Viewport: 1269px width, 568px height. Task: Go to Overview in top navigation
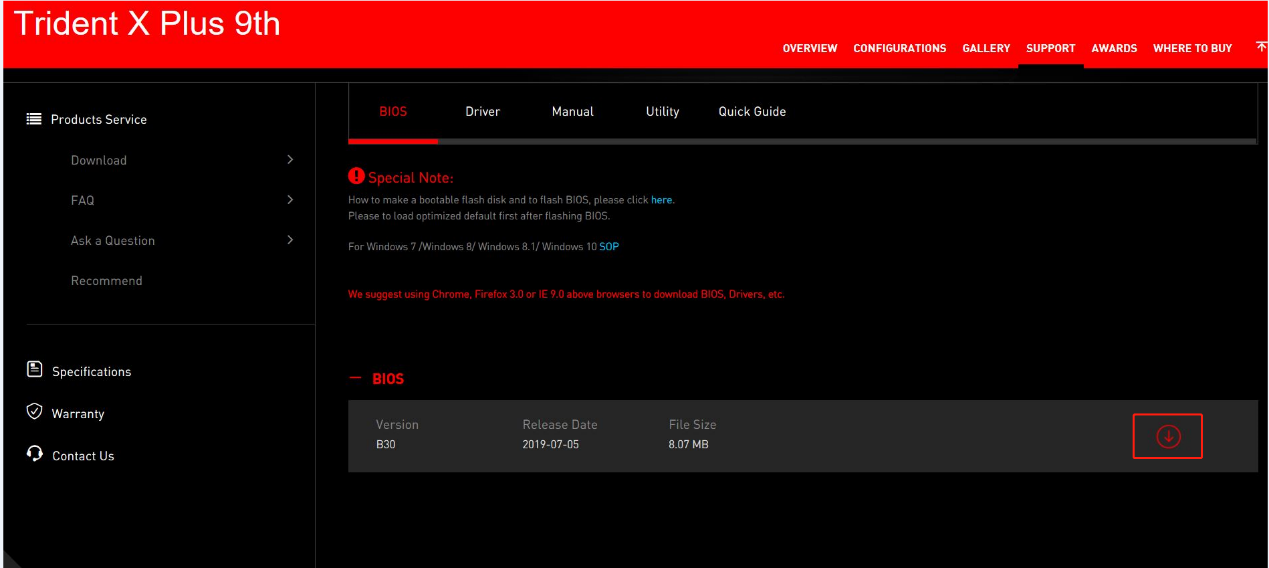810,48
